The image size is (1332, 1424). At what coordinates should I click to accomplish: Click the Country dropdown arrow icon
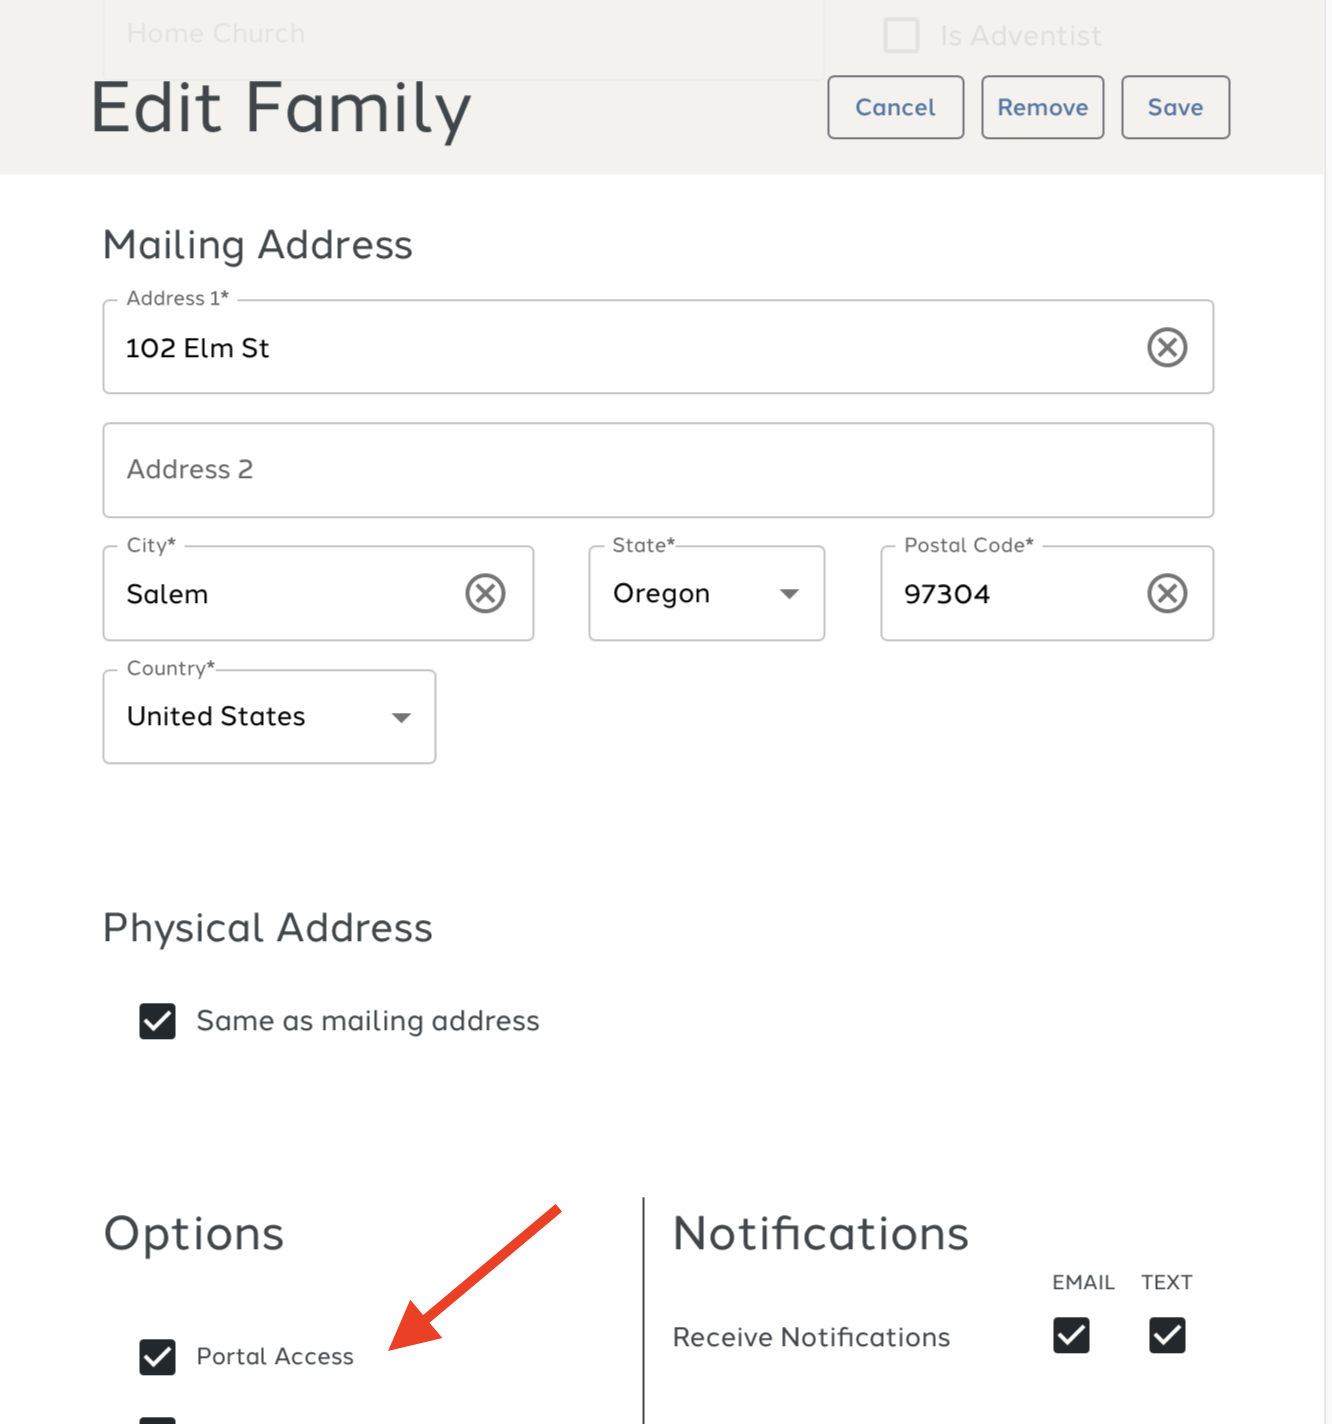click(401, 717)
